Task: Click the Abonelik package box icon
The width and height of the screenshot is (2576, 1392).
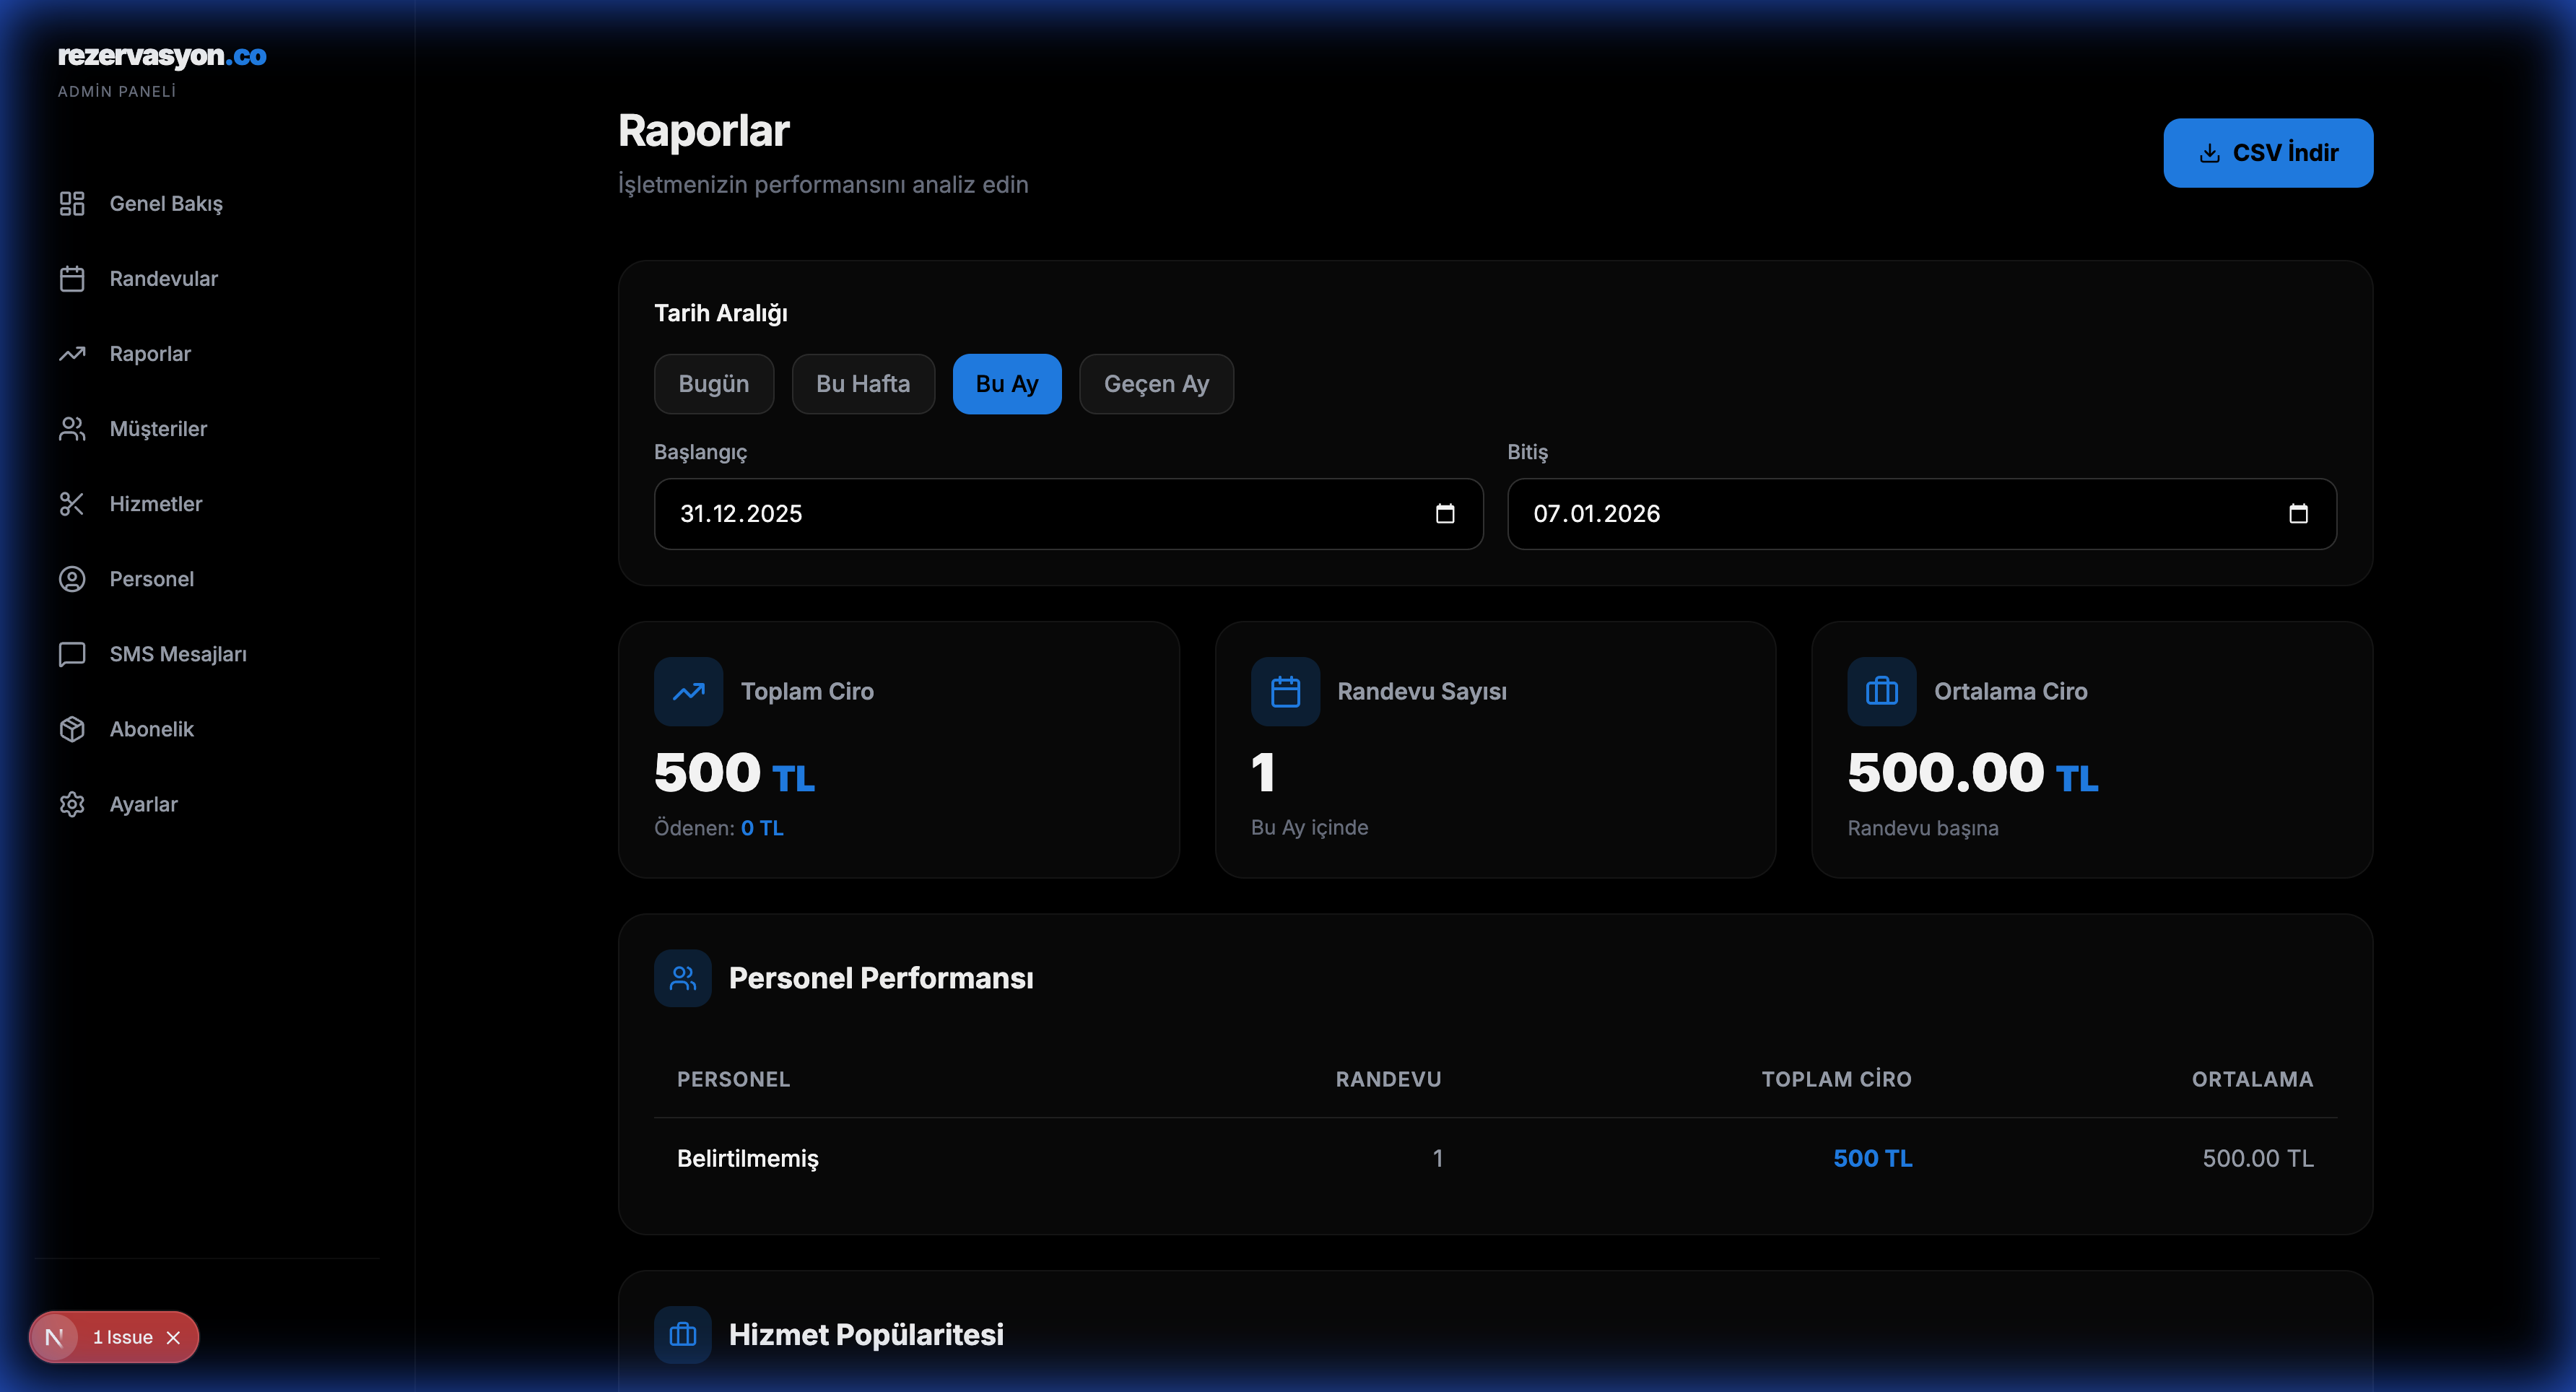Action: pos(72,729)
